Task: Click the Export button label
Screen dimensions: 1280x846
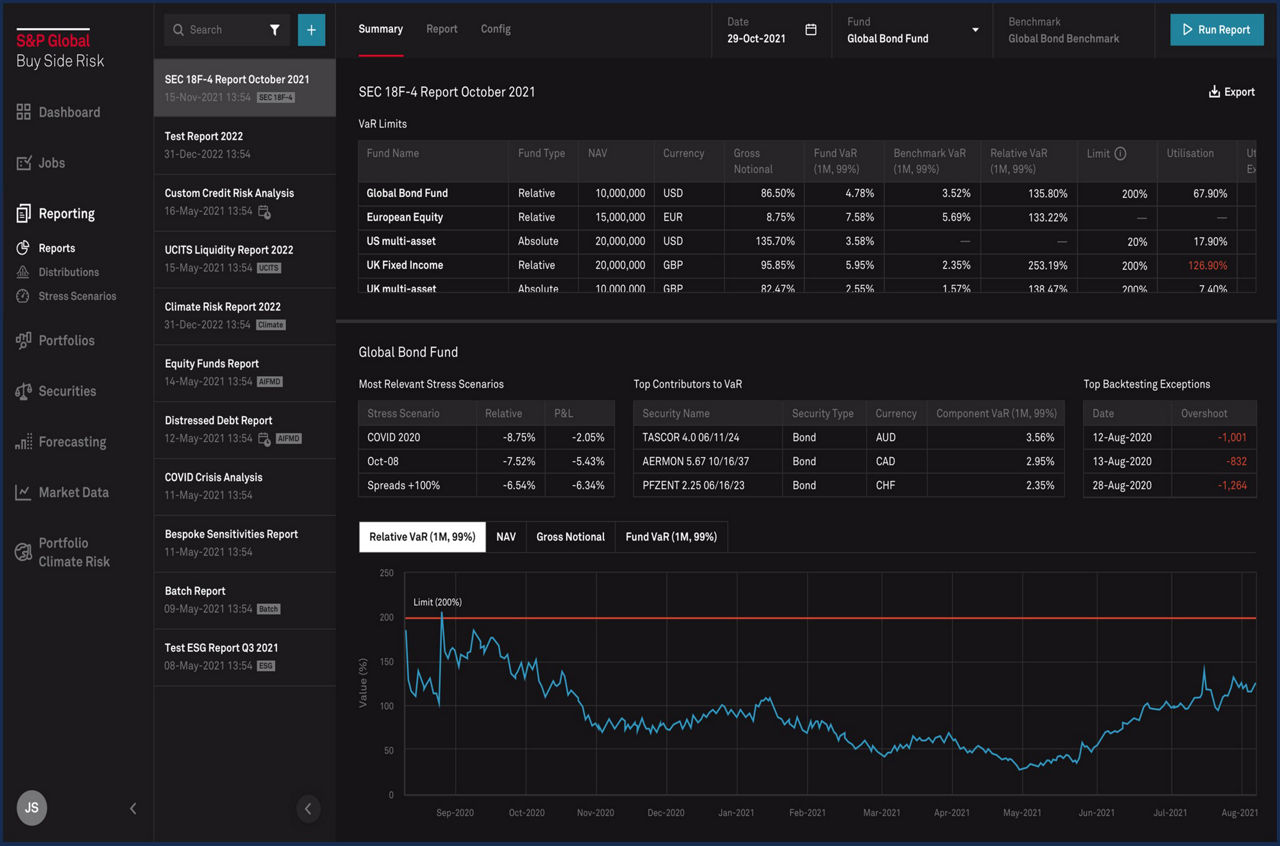Action: point(1239,92)
